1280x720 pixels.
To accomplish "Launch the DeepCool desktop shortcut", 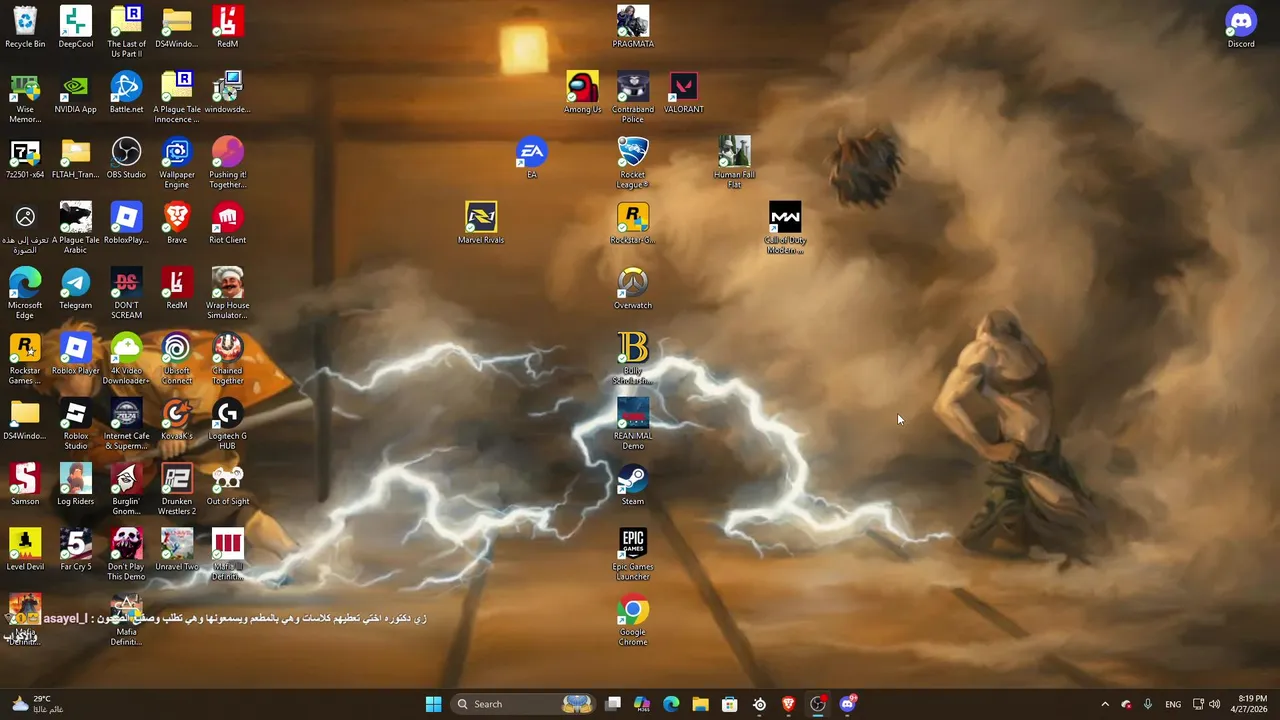I will (76, 27).
